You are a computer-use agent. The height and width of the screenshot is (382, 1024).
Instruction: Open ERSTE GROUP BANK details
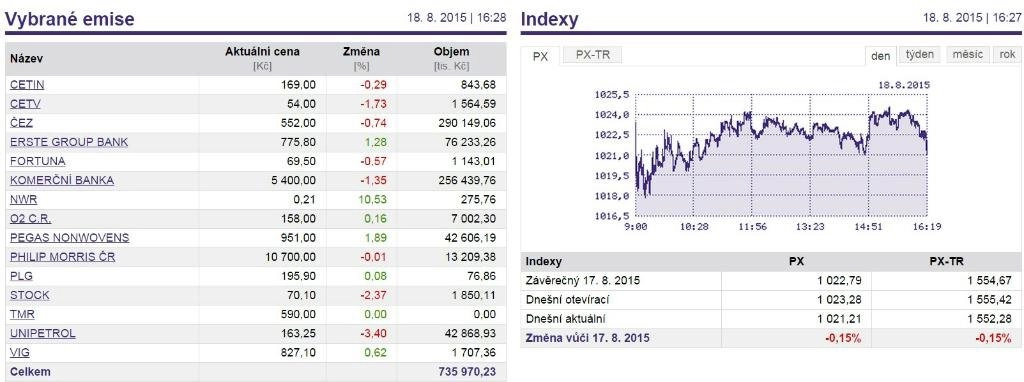[x=69, y=142]
